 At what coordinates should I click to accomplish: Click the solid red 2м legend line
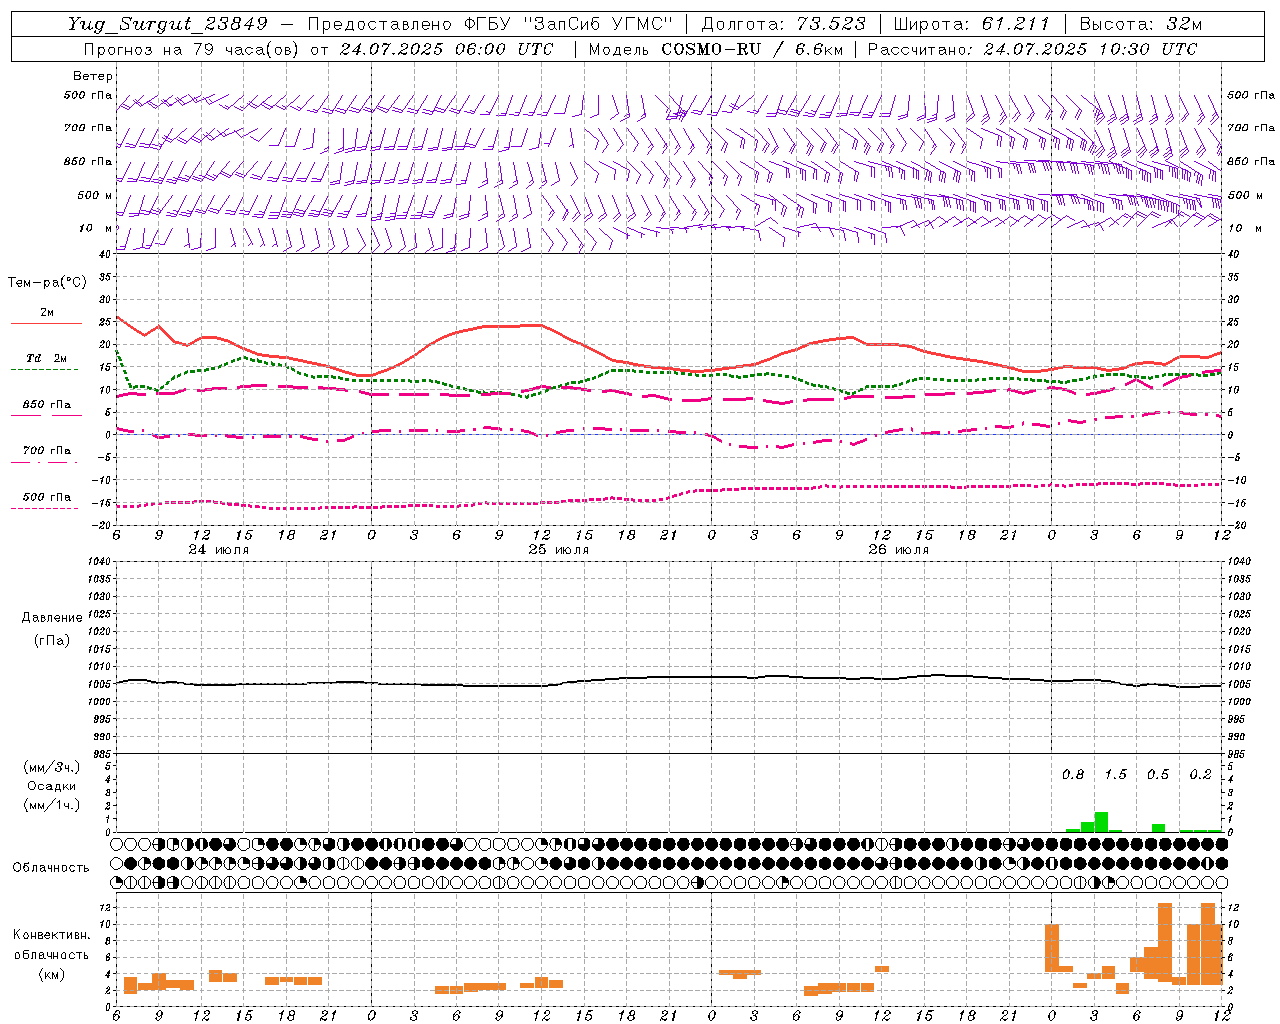(x=46, y=324)
